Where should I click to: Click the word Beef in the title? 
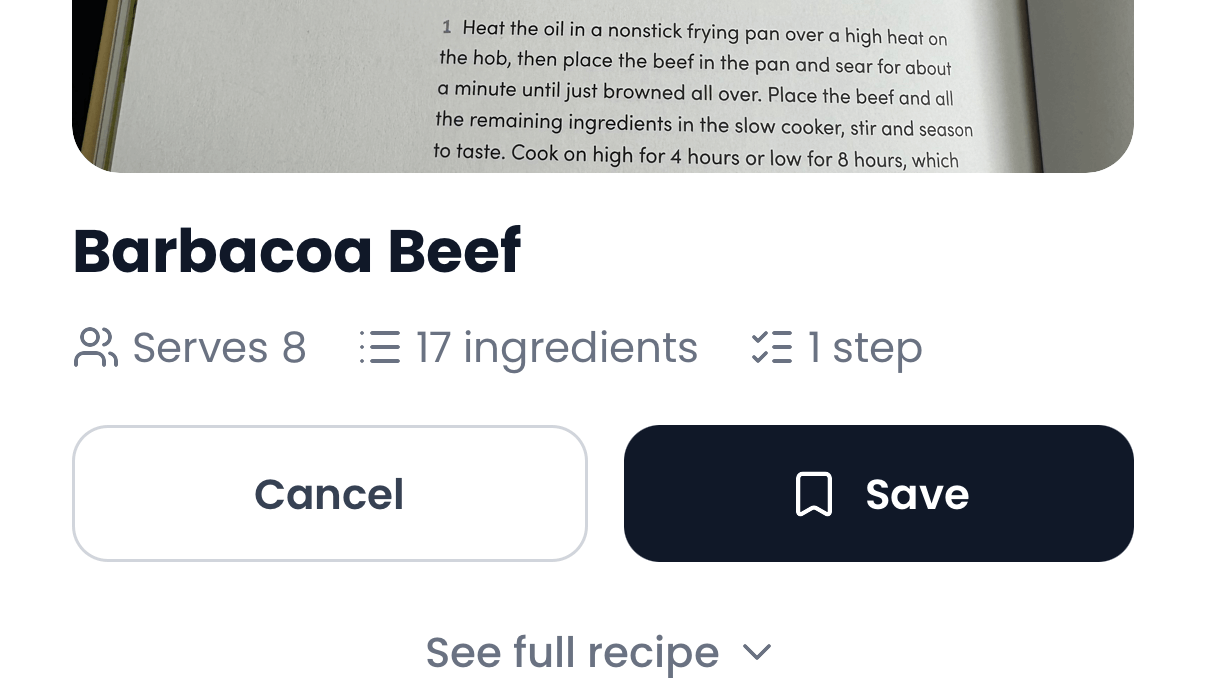(454, 251)
